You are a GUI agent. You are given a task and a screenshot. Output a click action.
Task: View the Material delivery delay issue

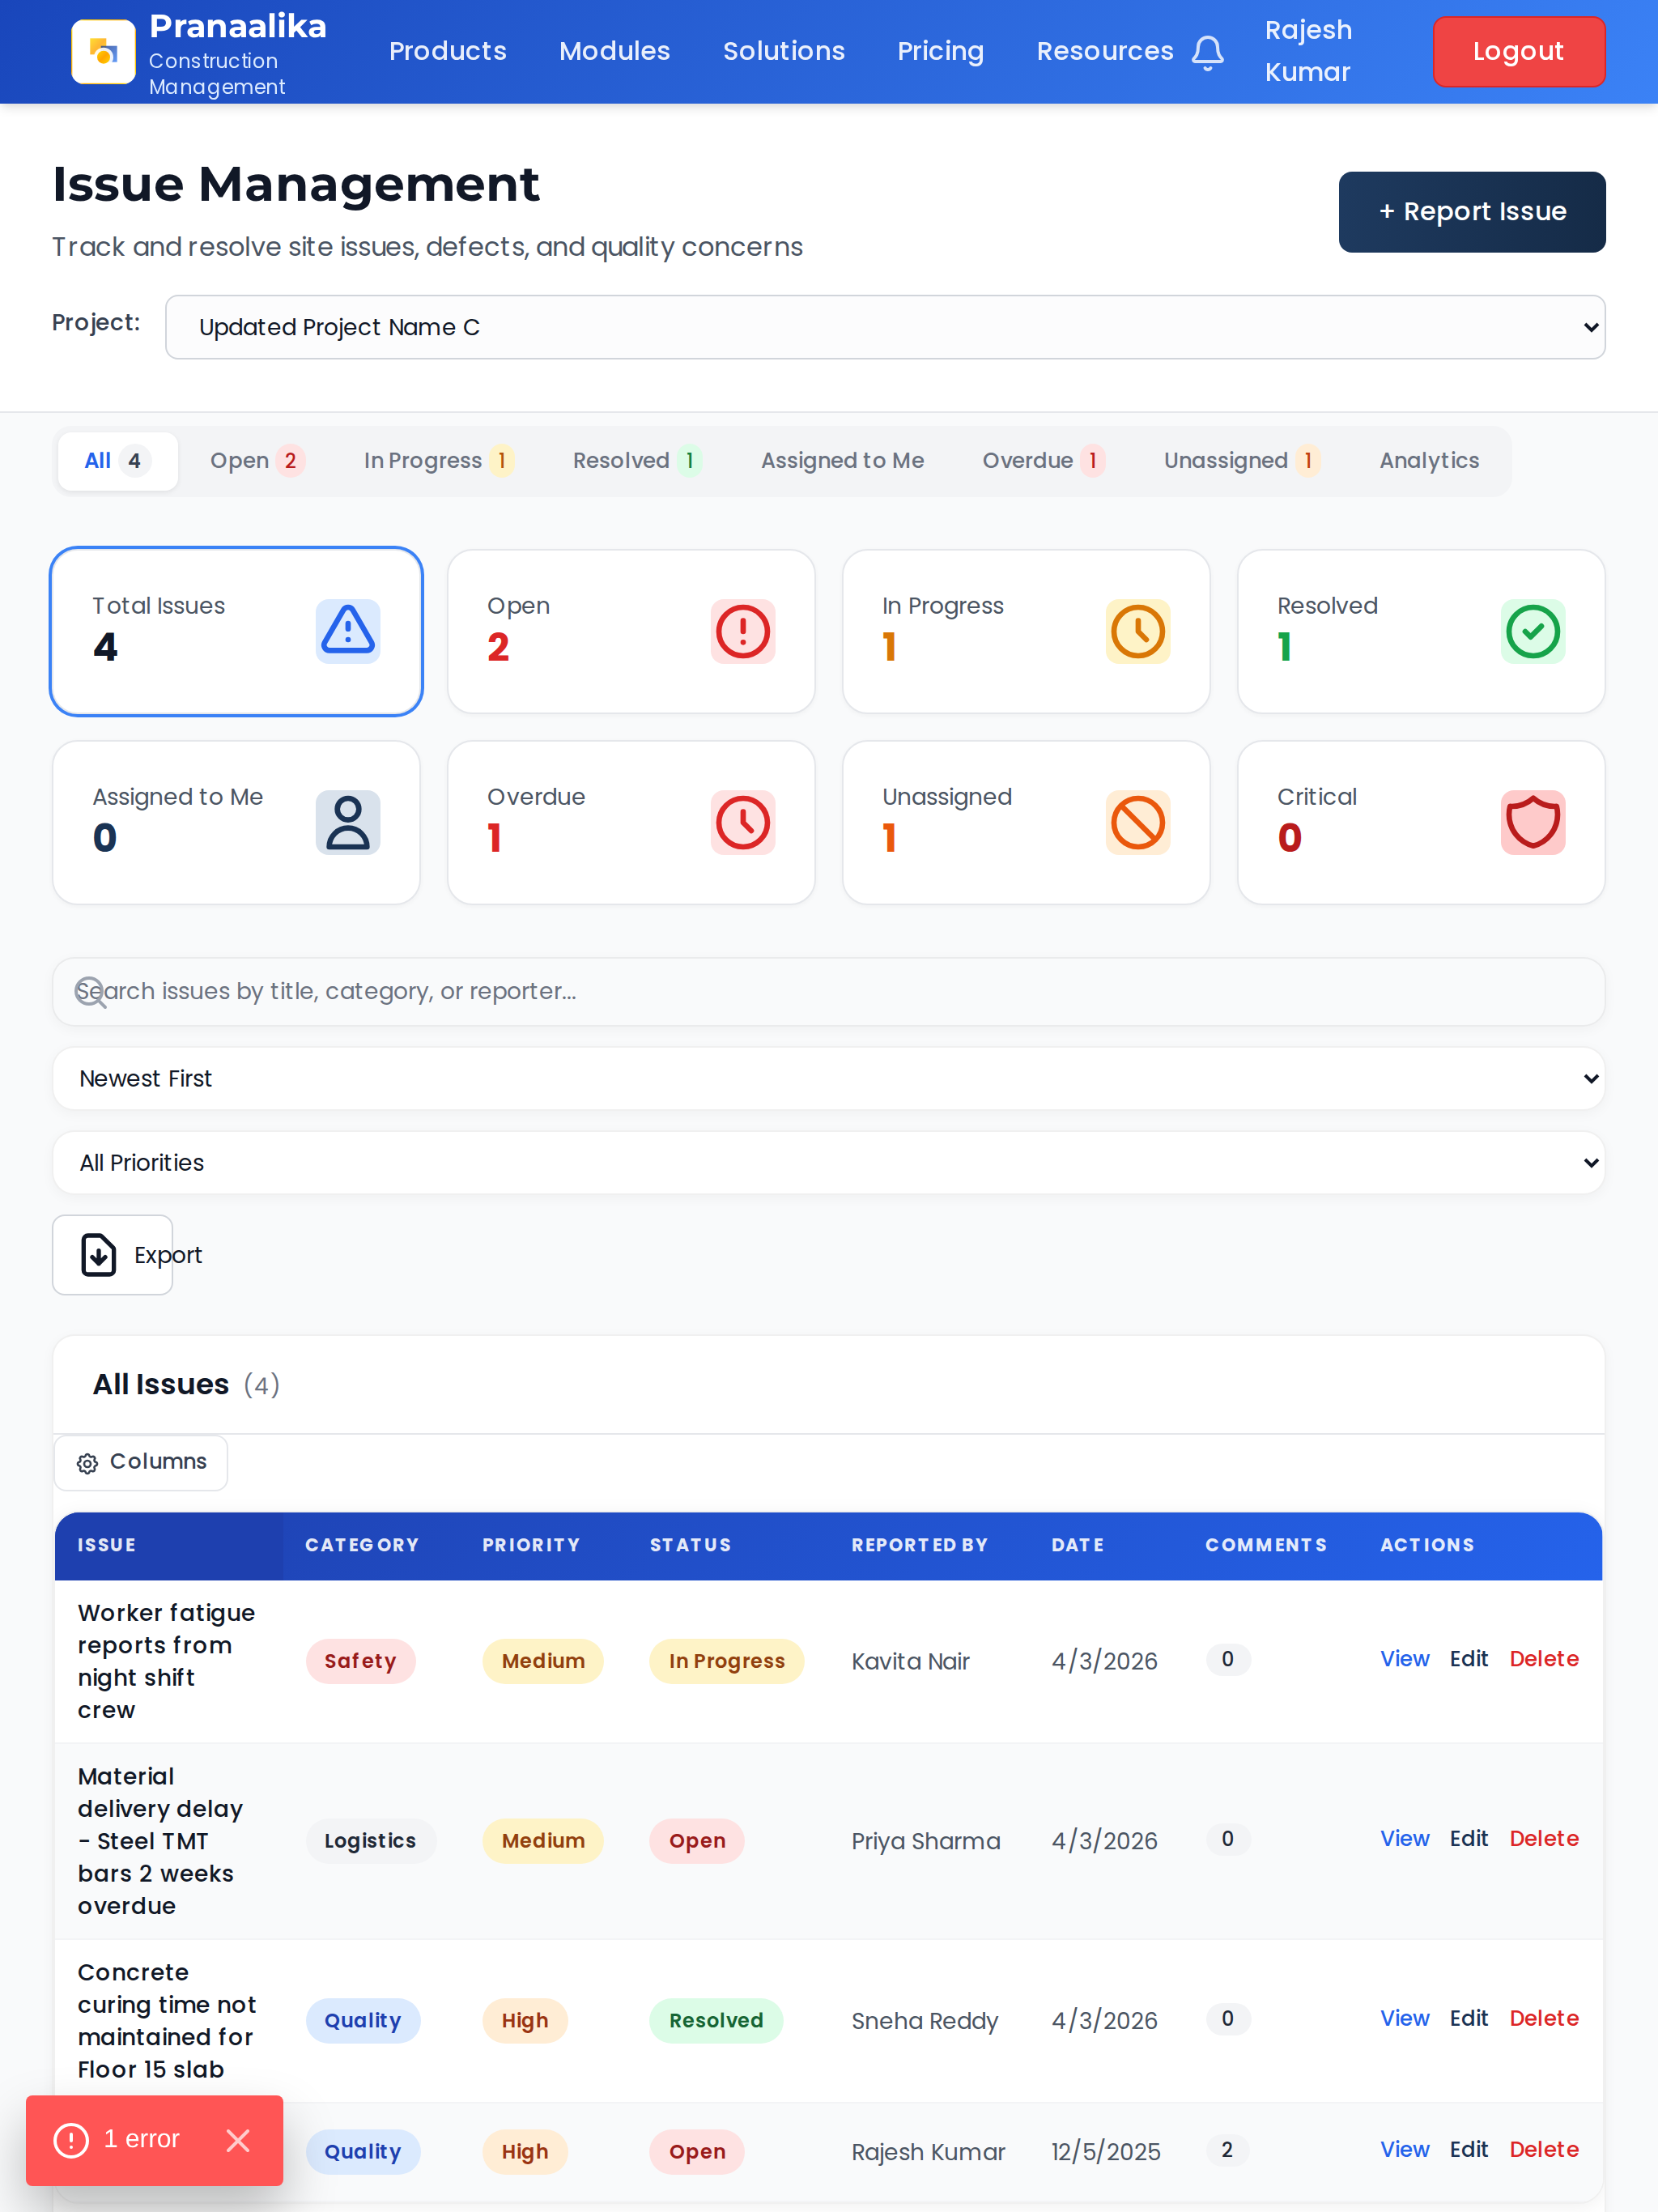(1404, 1839)
